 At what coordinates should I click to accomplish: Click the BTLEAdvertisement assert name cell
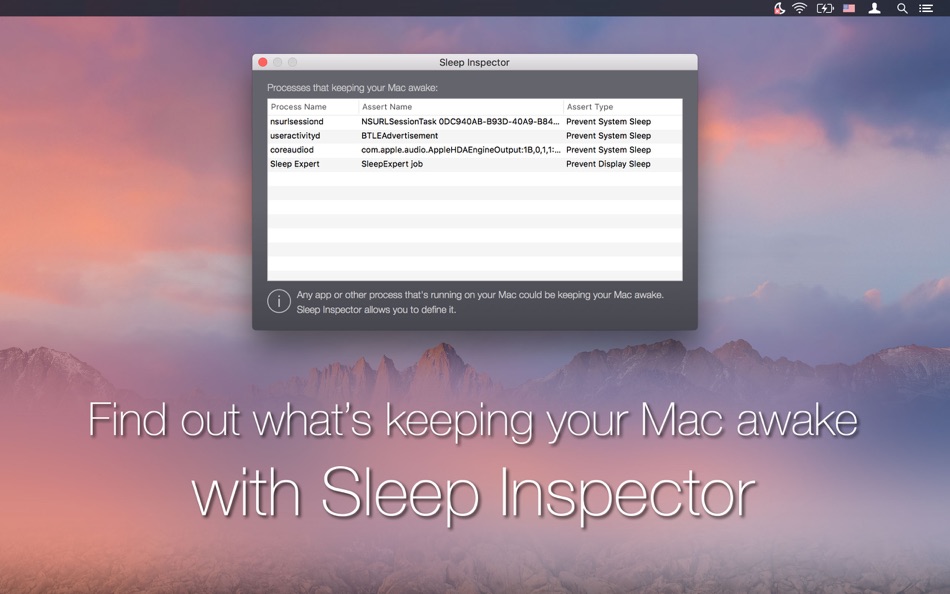[x=399, y=136]
